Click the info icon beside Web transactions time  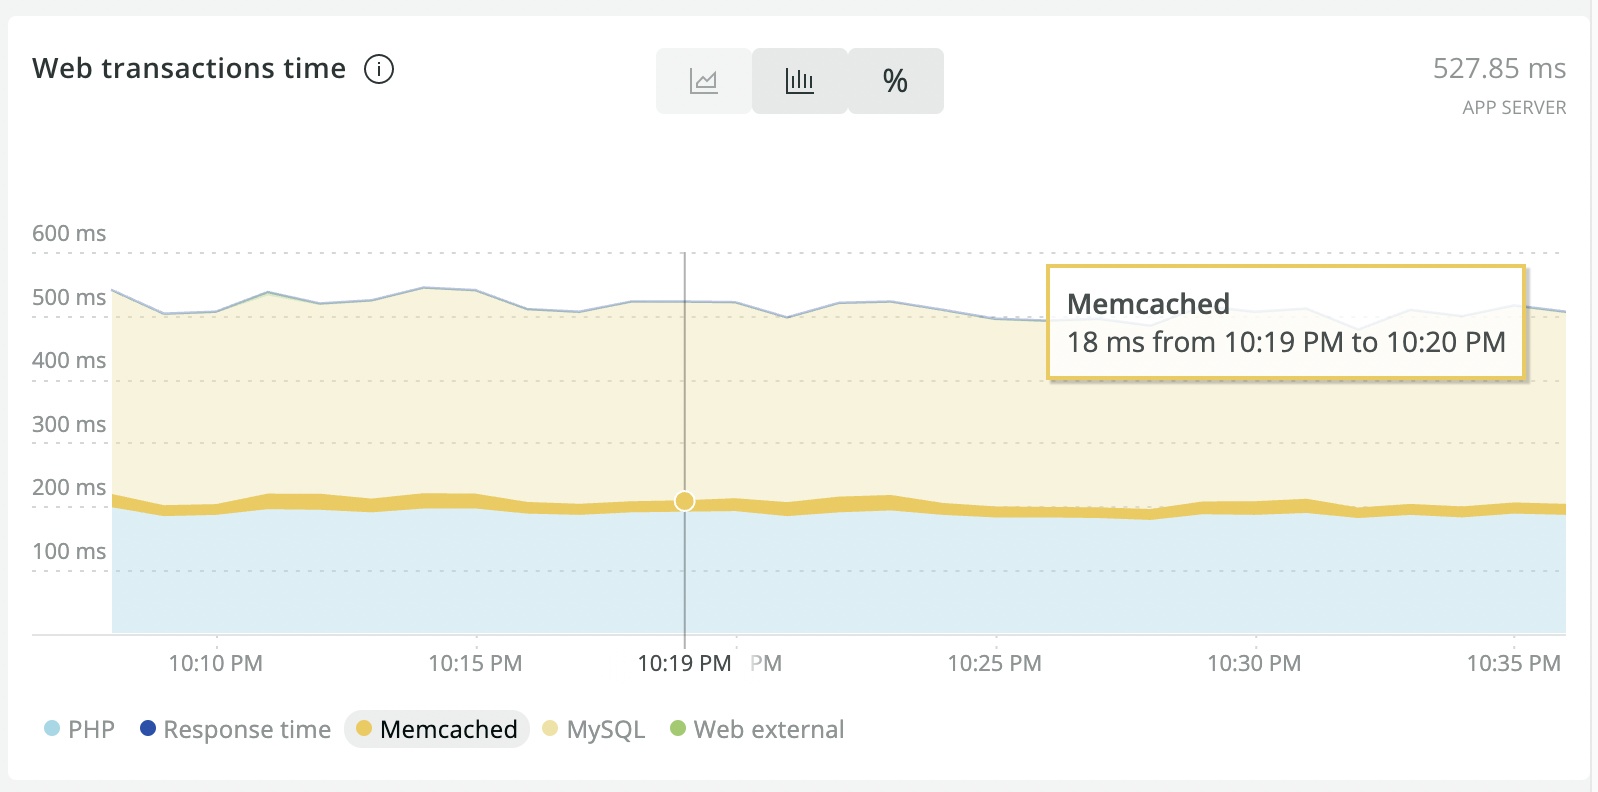pos(379,69)
